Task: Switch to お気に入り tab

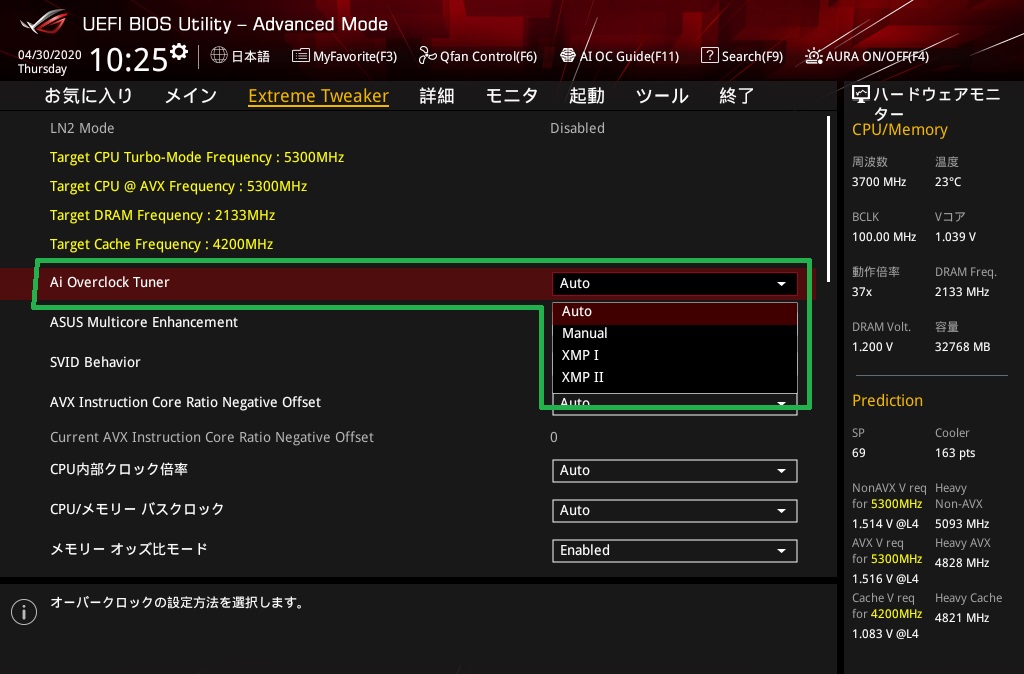Action: point(89,96)
